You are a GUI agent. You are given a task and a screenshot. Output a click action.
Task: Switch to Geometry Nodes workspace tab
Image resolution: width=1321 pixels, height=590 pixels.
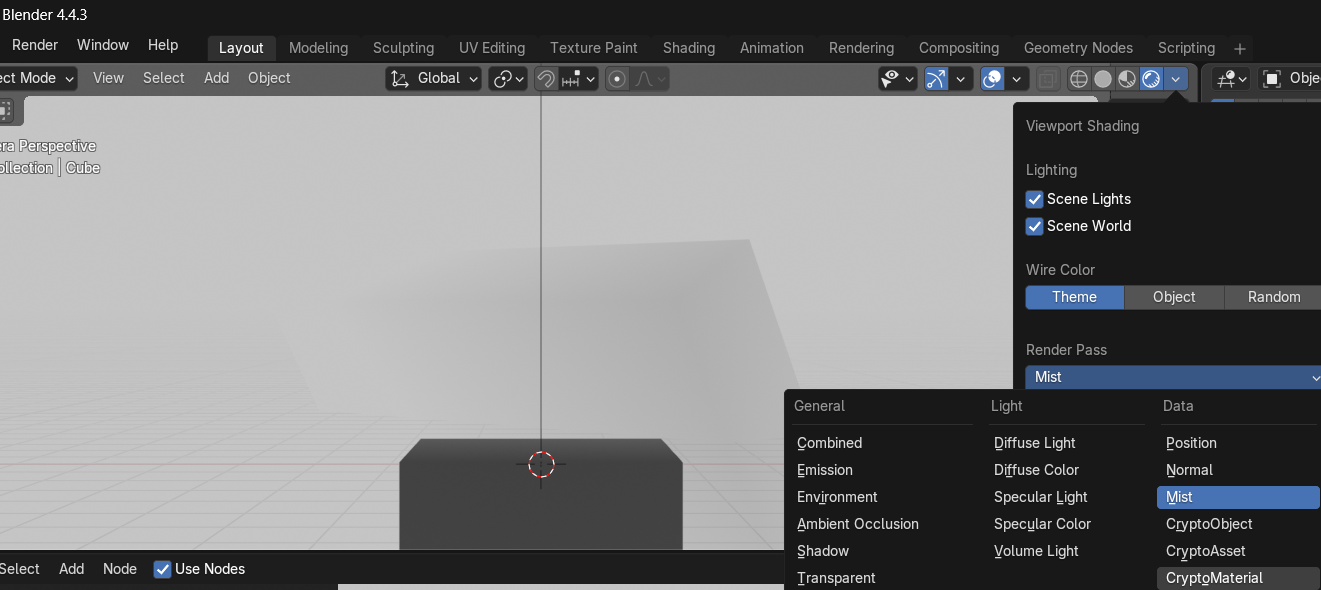click(x=1078, y=48)
